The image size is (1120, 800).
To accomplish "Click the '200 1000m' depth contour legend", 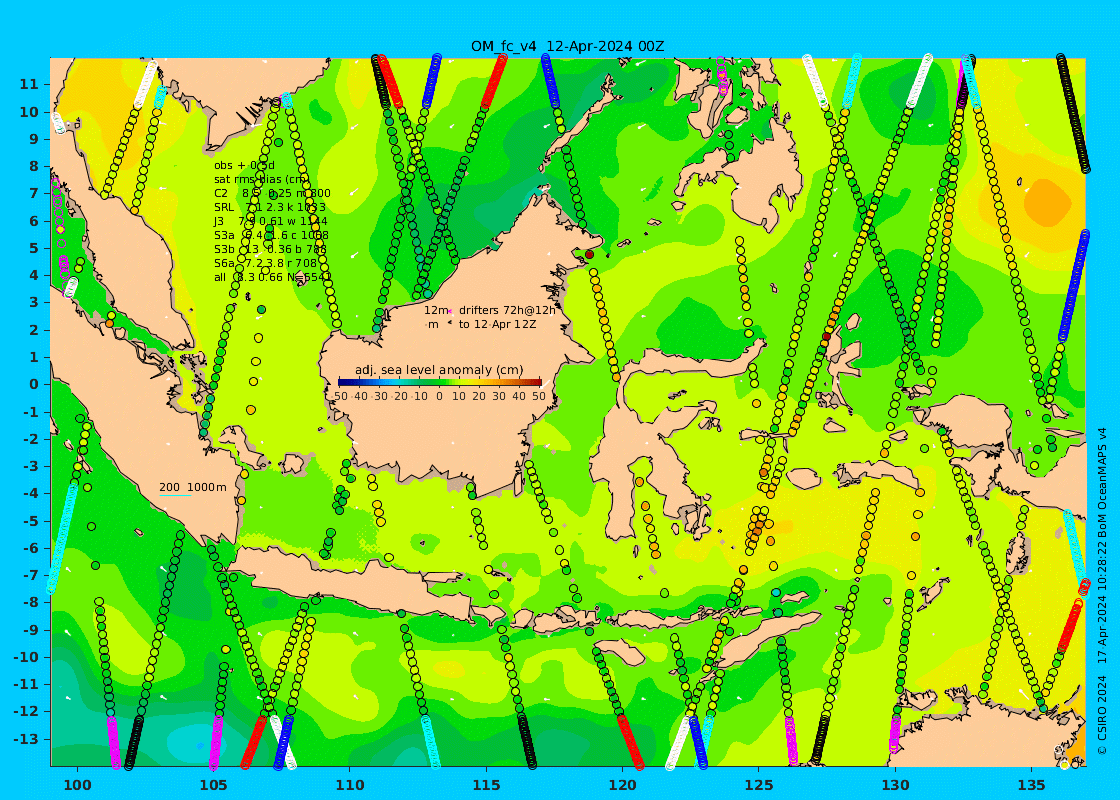I will click(x=193, y=488).
